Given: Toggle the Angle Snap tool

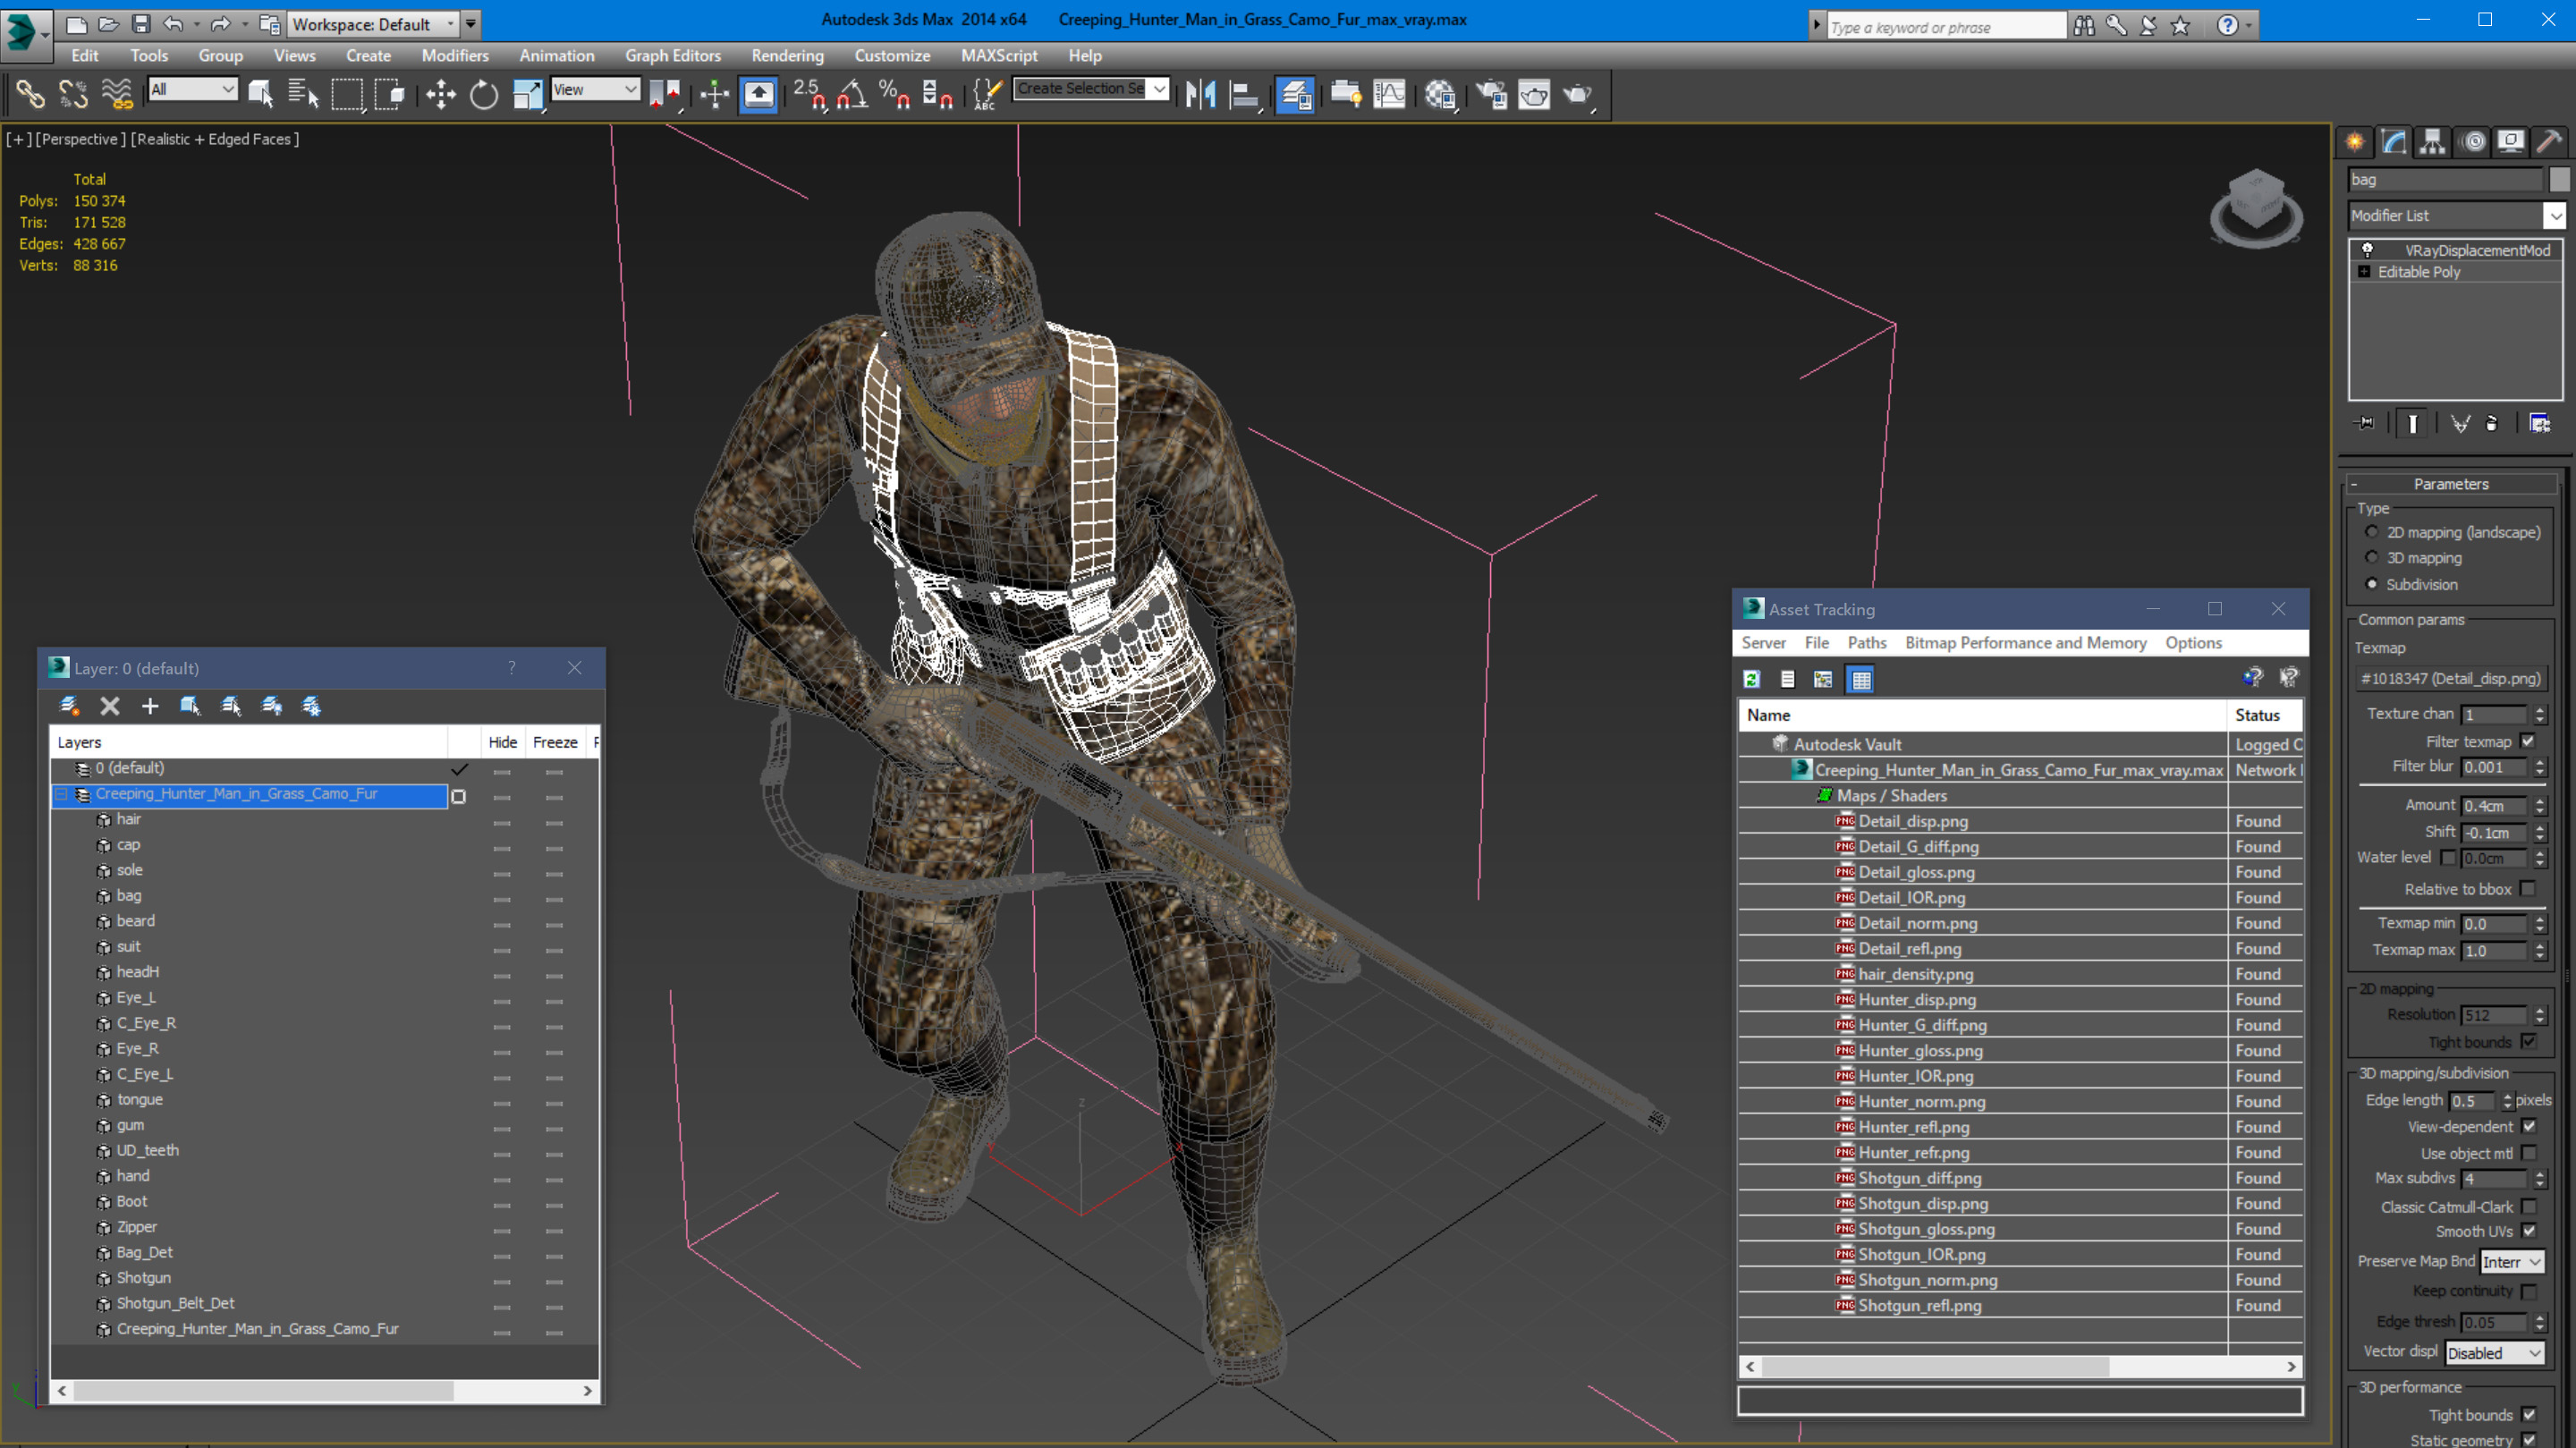Looking at the screenshot, I should [x=852, y=95].
